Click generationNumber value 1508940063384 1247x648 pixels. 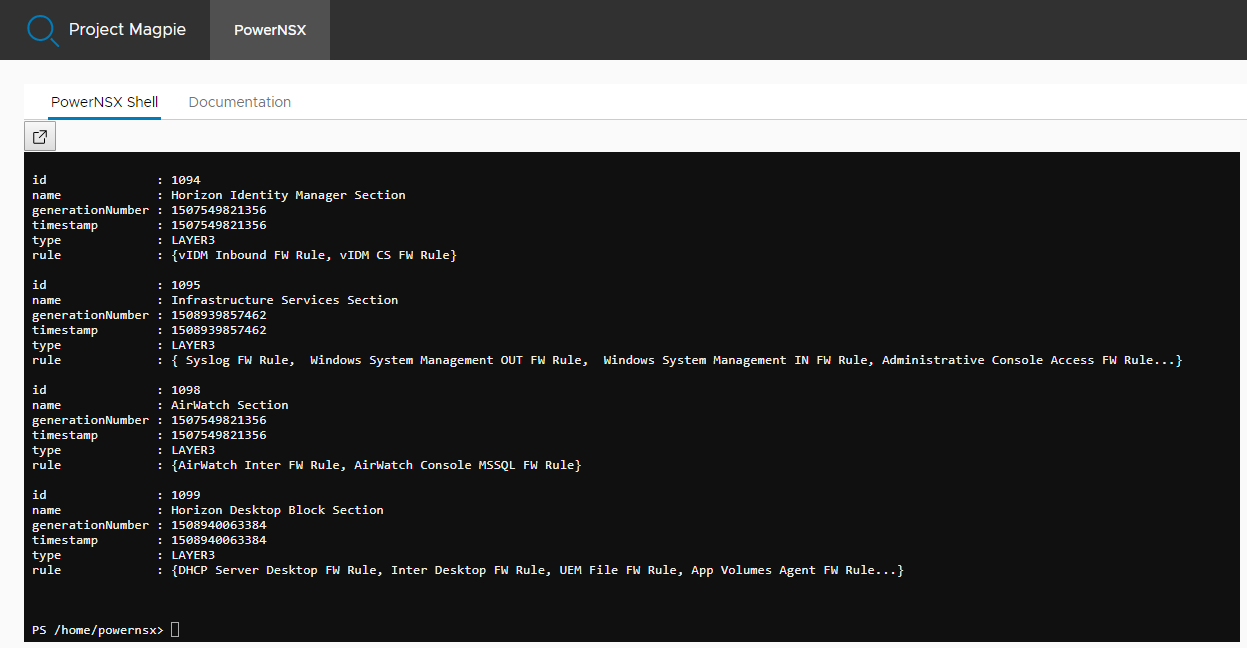coord(219,525)
